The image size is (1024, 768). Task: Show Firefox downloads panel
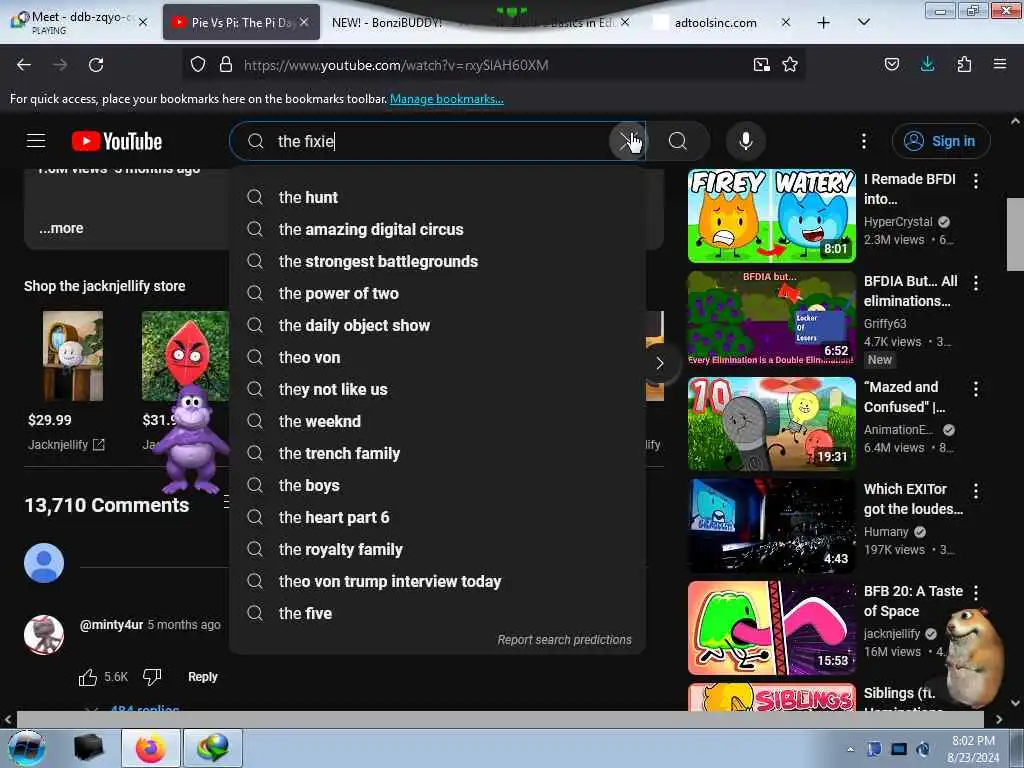coord(927,64)
